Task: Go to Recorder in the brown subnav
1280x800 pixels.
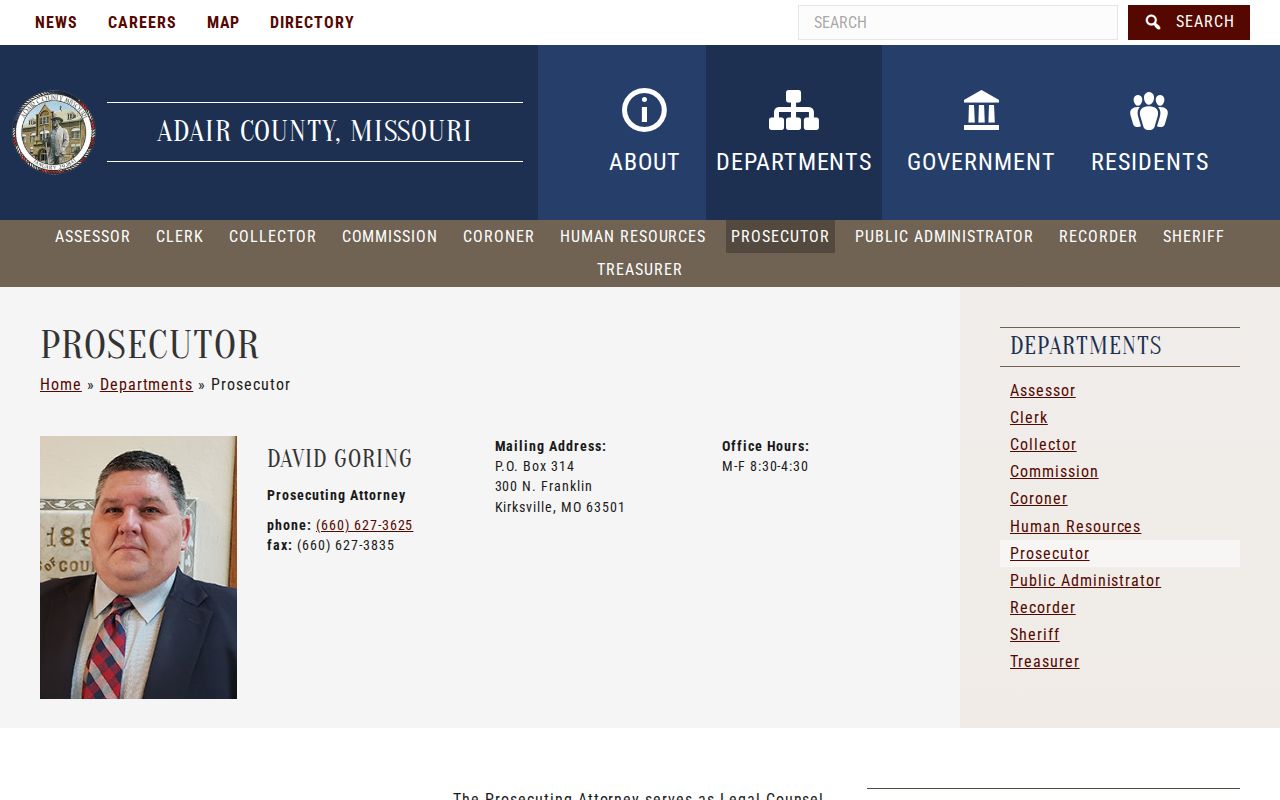Action: point(1098,236)
